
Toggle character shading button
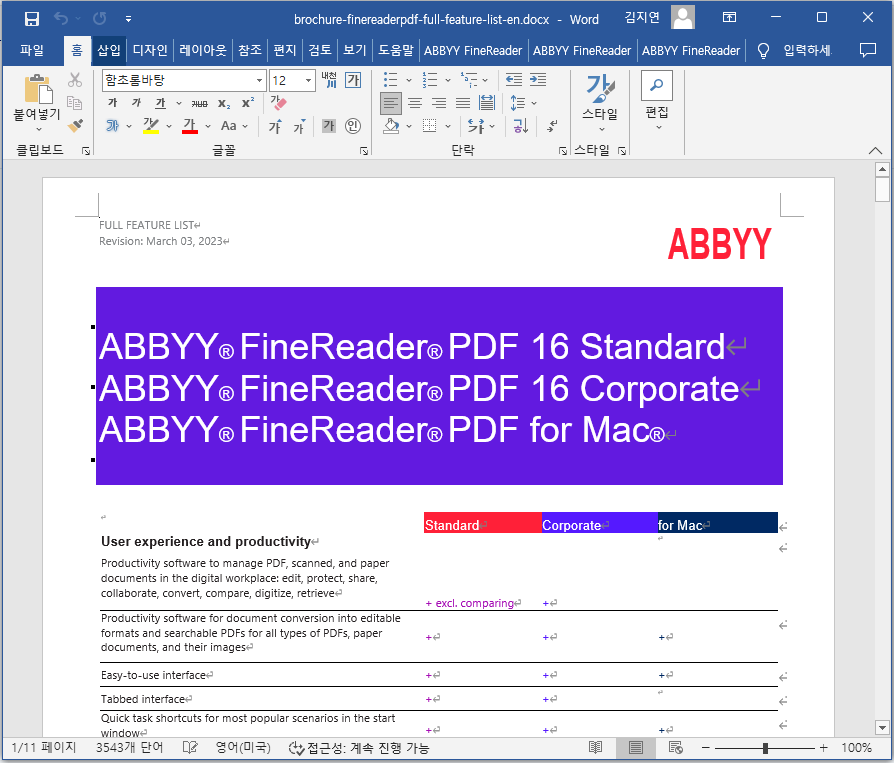click(x=329, y=126)
